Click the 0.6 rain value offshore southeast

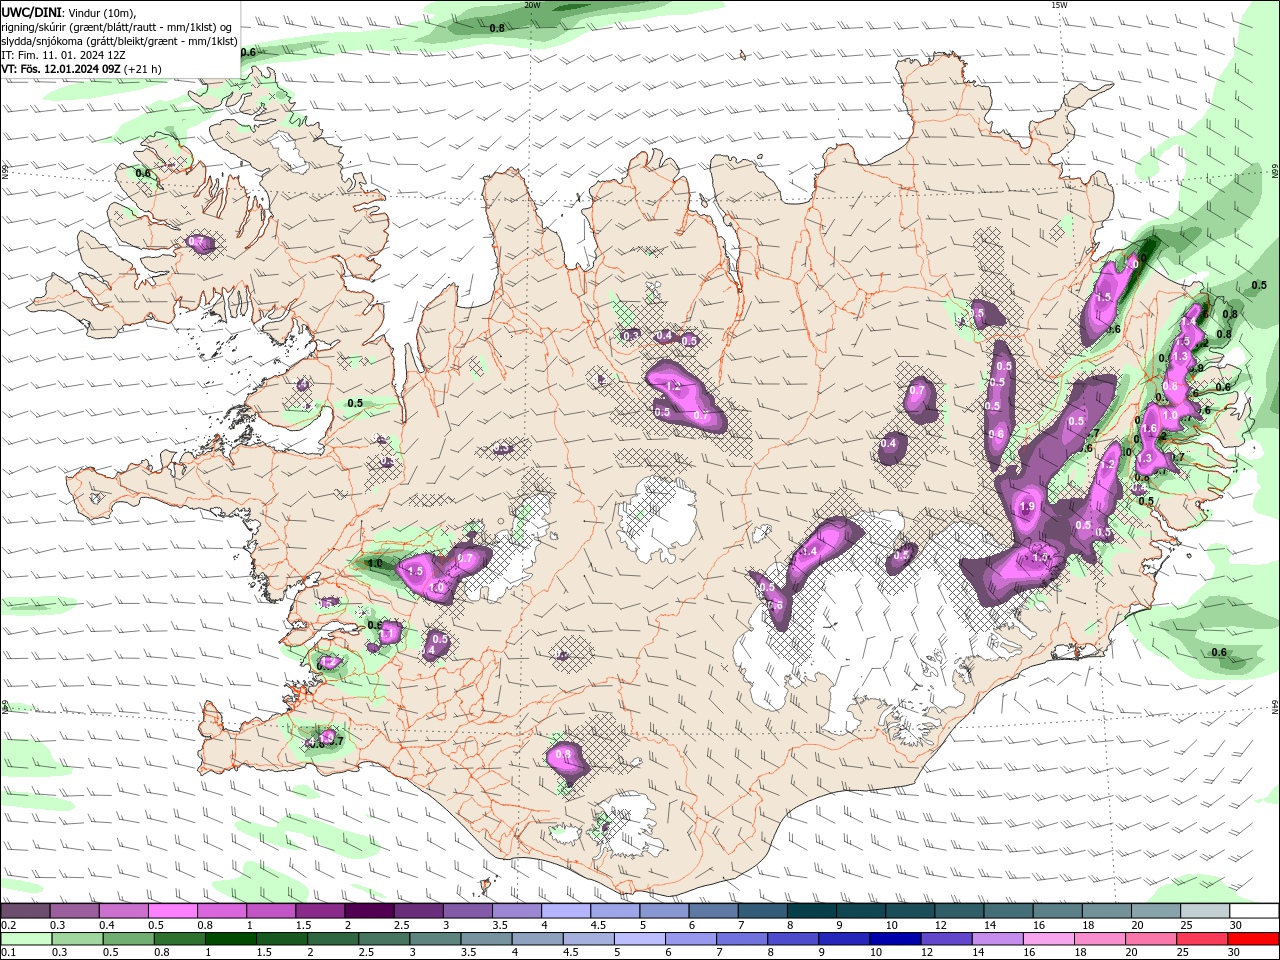tap(1219, 652)
